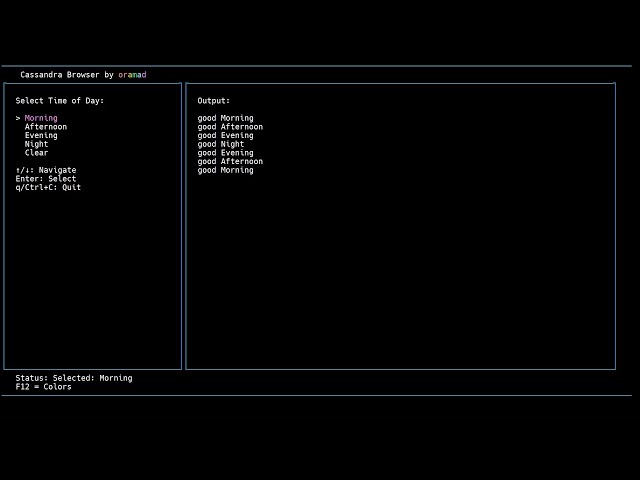Click the '↑/↓: Navigate' hint

(x=46, y=170)
